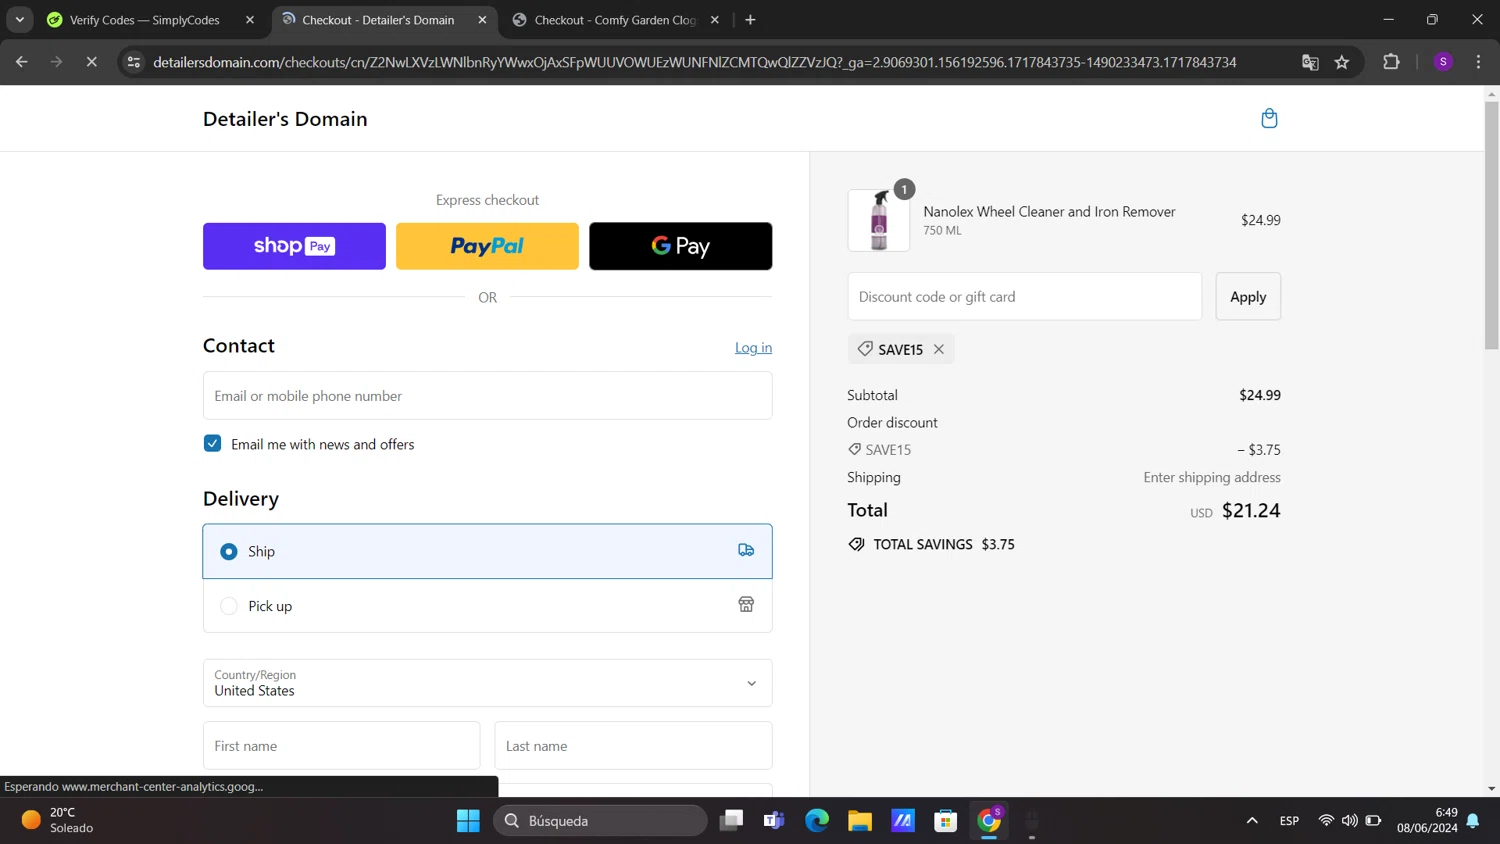This screenshot has width=1500, height=844.
Task: Open the browser extensions puzzle icon
Action: (1391, 62)
